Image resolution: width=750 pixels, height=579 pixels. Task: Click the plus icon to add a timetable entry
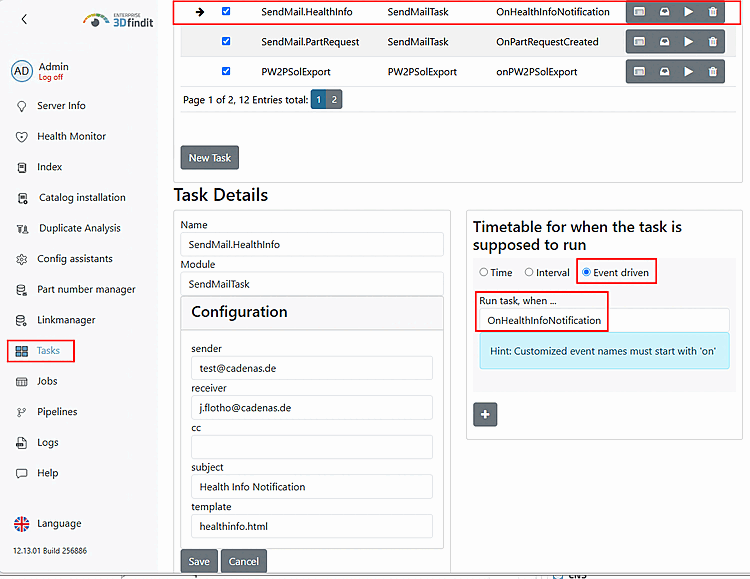click(x=485, y=414)
